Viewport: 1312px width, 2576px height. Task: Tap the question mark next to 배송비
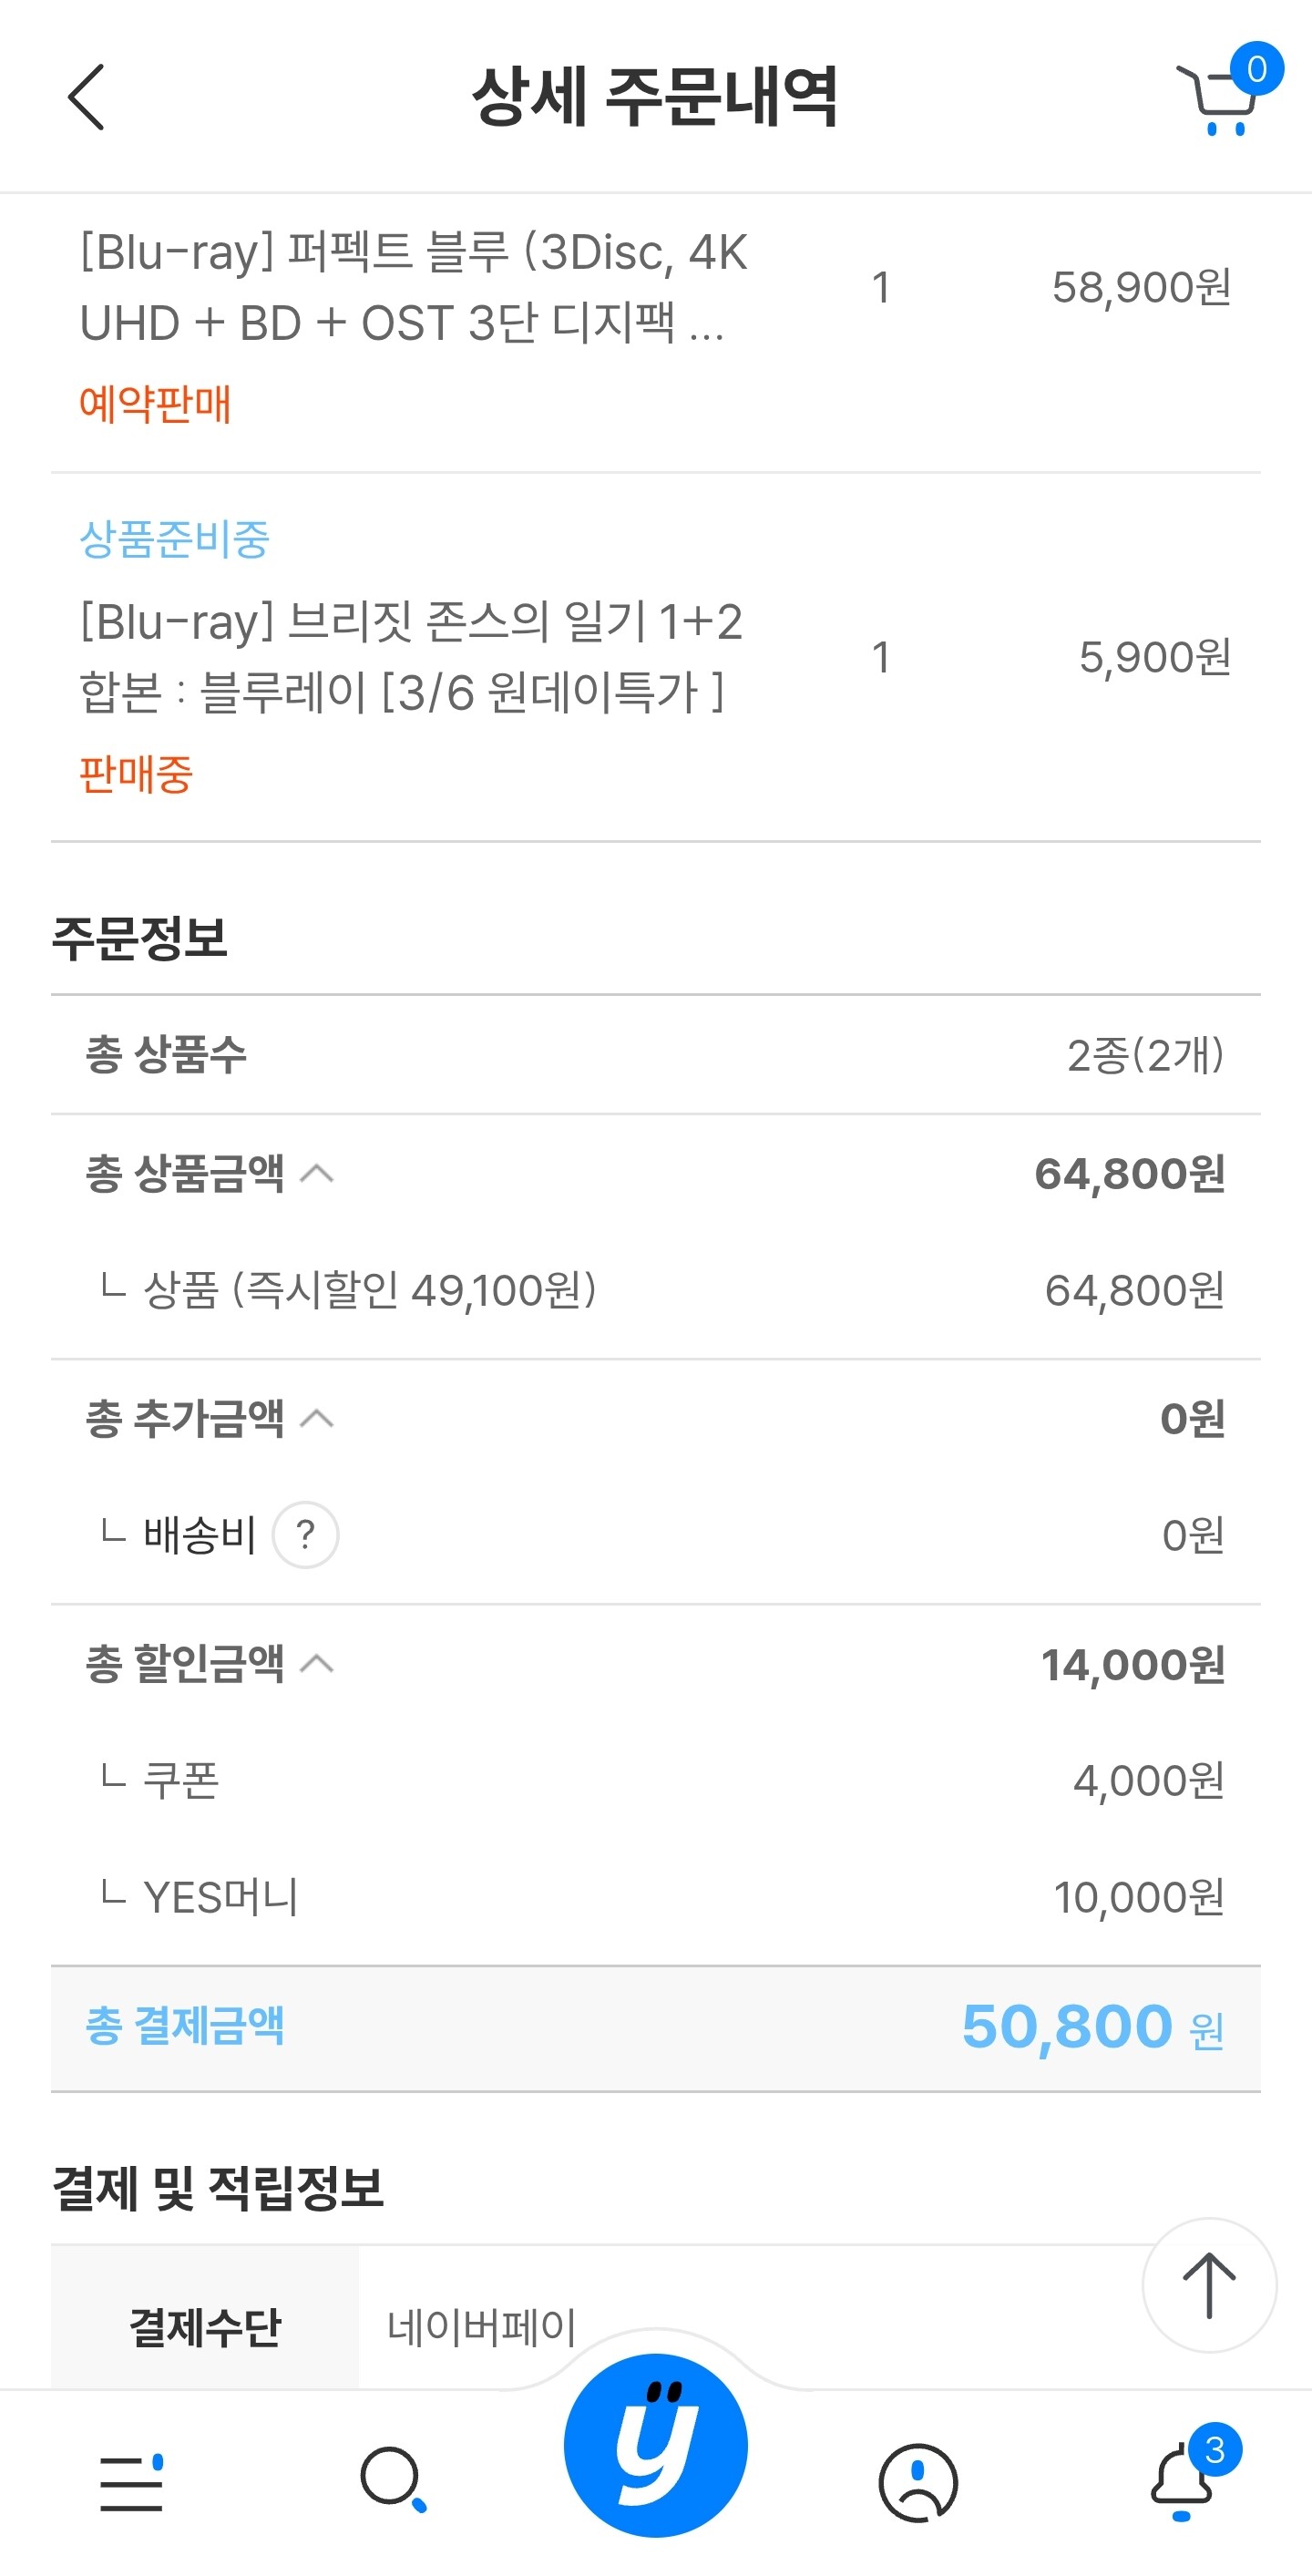click(306, 1535)
